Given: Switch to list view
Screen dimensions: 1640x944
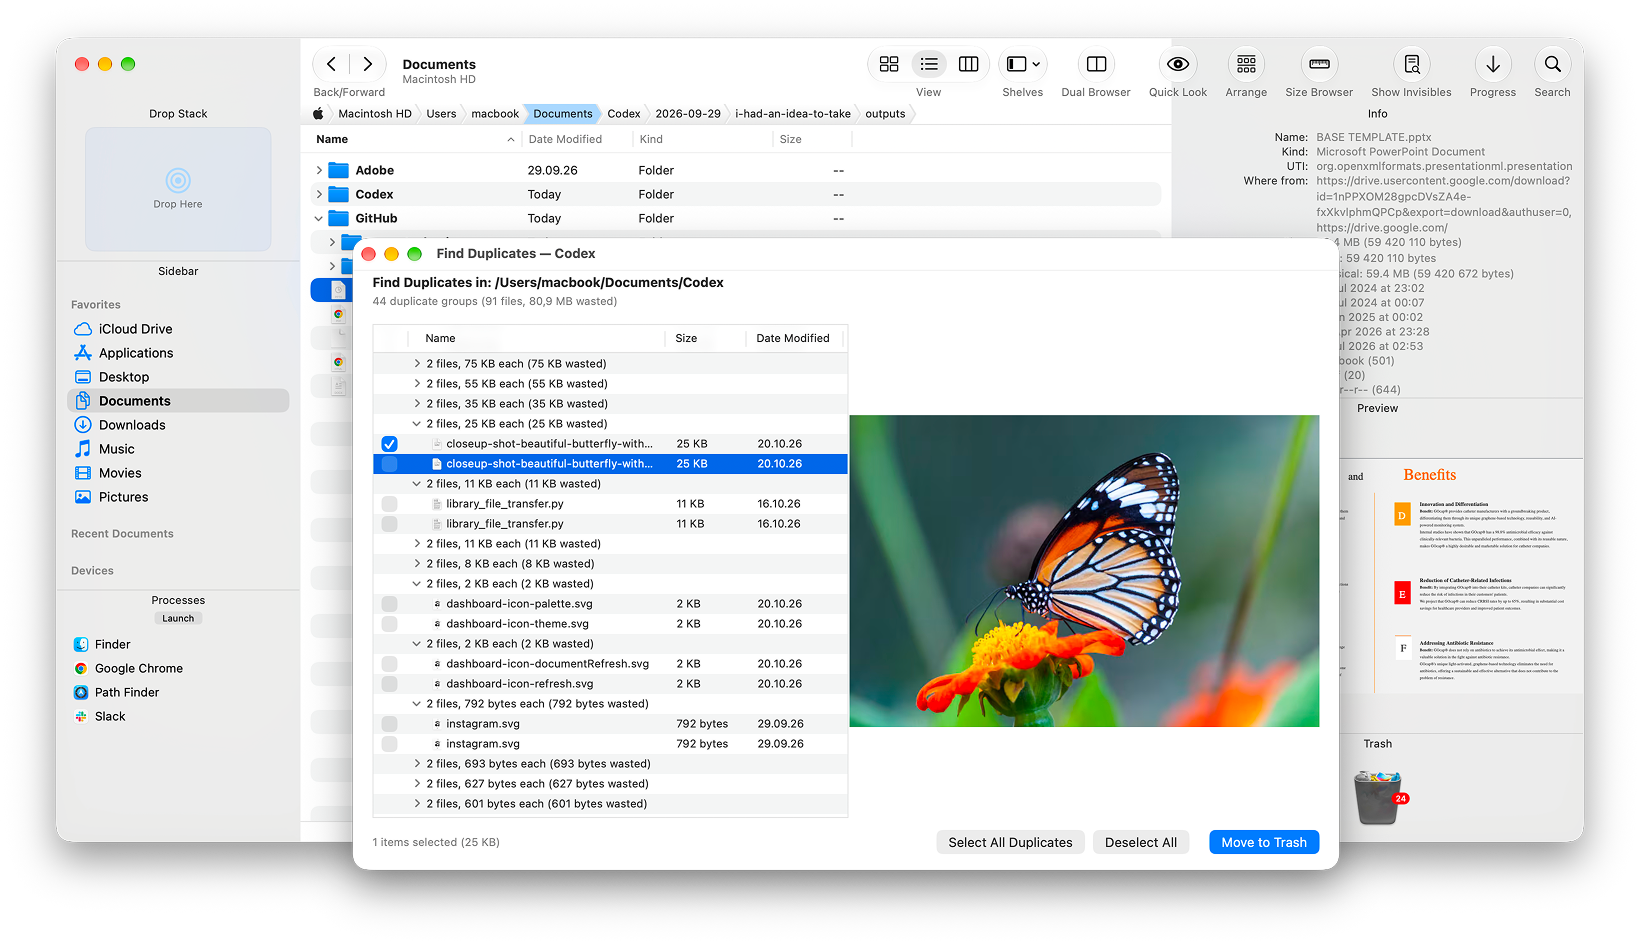Looking at the screenshot, I should click(x=929, y=64).
